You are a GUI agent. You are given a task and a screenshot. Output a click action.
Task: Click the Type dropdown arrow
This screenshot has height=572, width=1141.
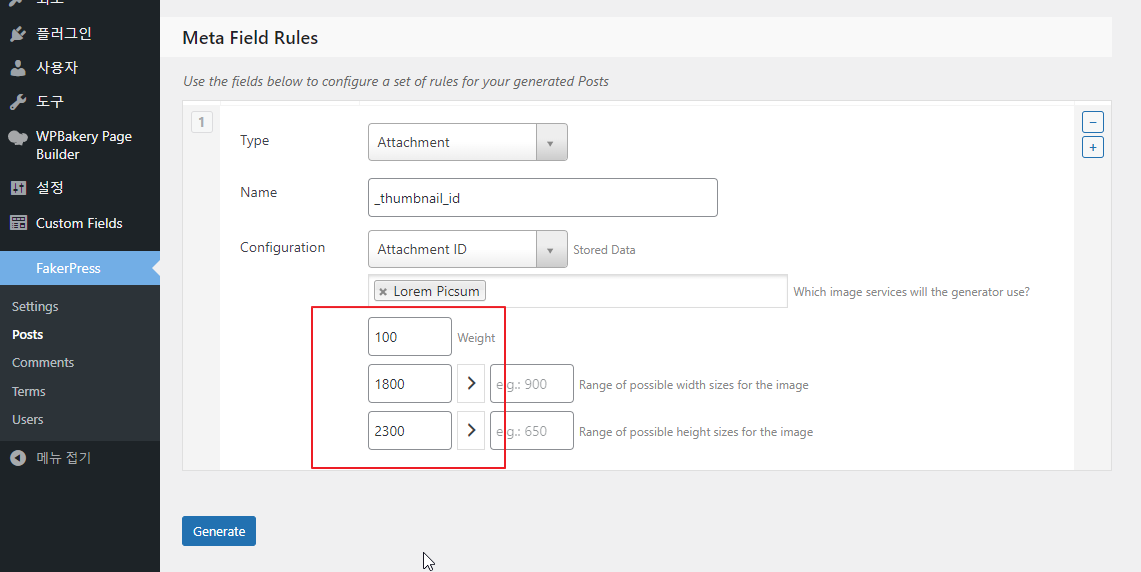pyautogui.click(x=551, y=143)
